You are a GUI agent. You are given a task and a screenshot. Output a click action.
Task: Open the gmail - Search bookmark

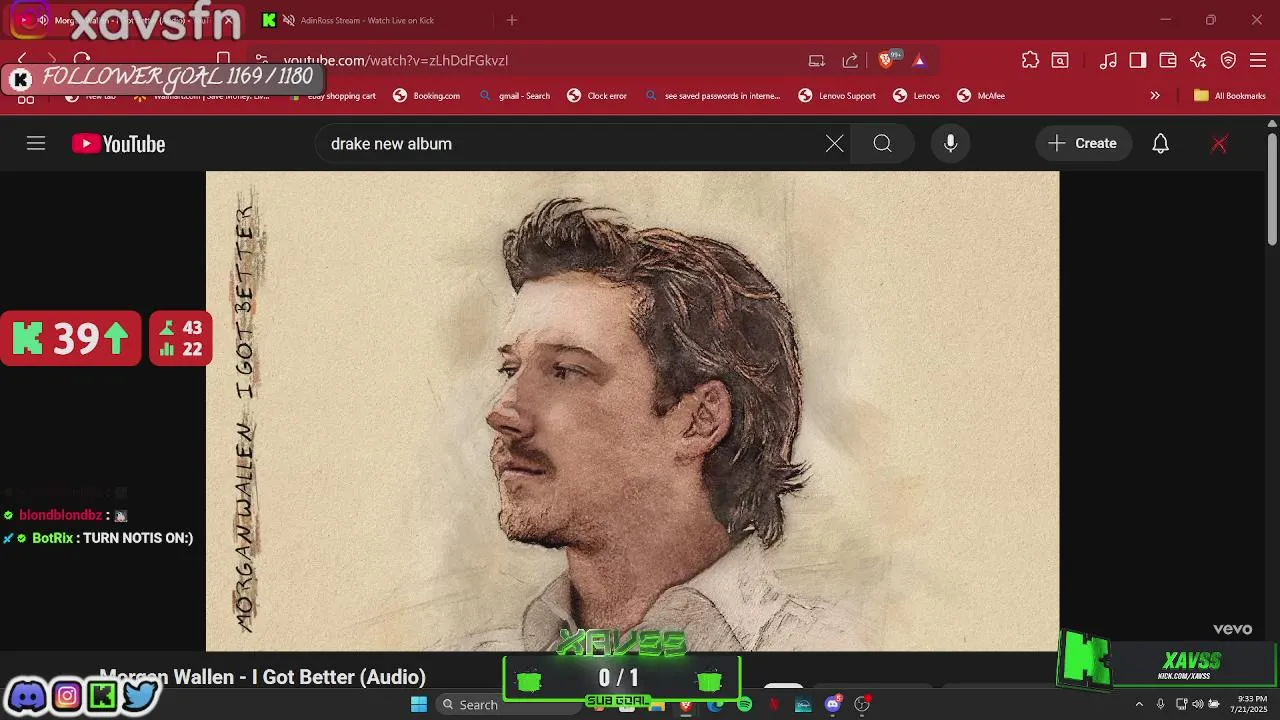click(514, 96)
